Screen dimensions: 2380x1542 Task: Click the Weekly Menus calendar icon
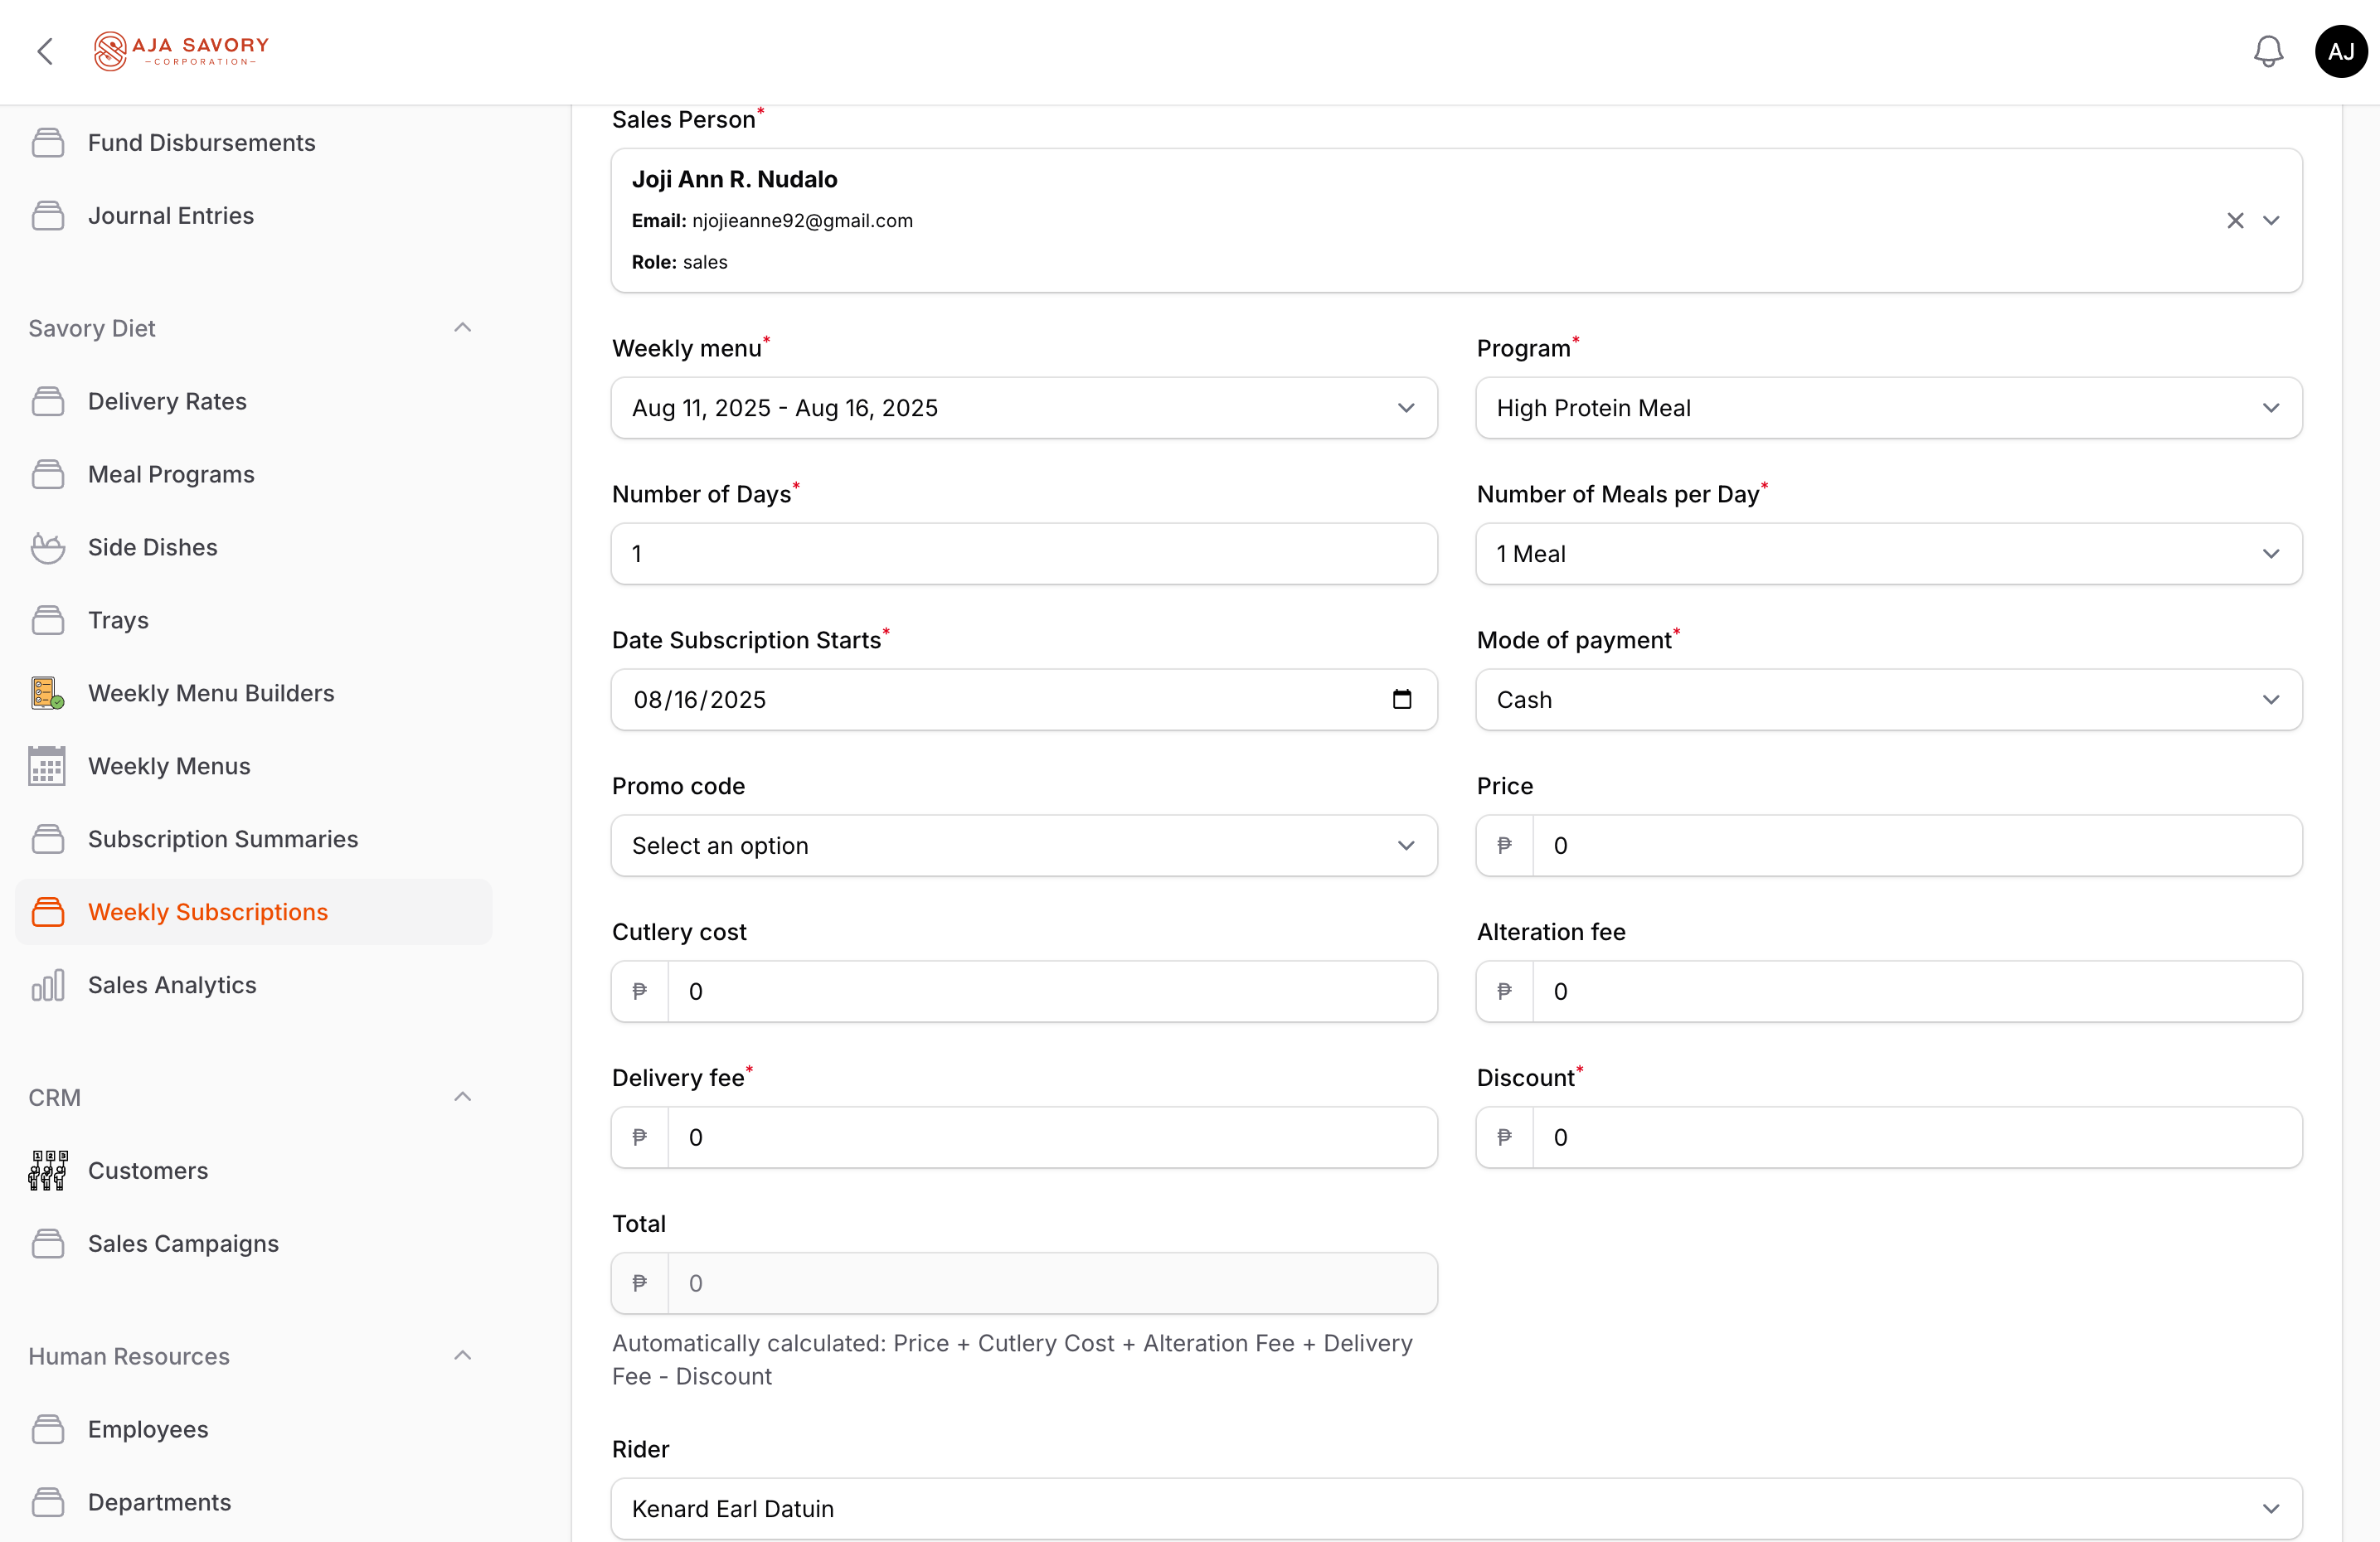pyautogui.click(x=46, y=766)
